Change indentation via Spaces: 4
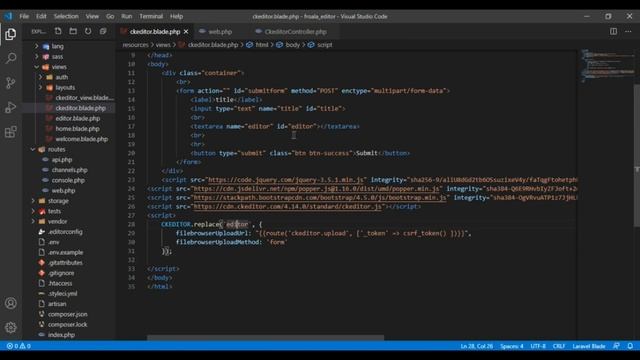The width and height of the screenshot is (640, 360). (511, 346)
